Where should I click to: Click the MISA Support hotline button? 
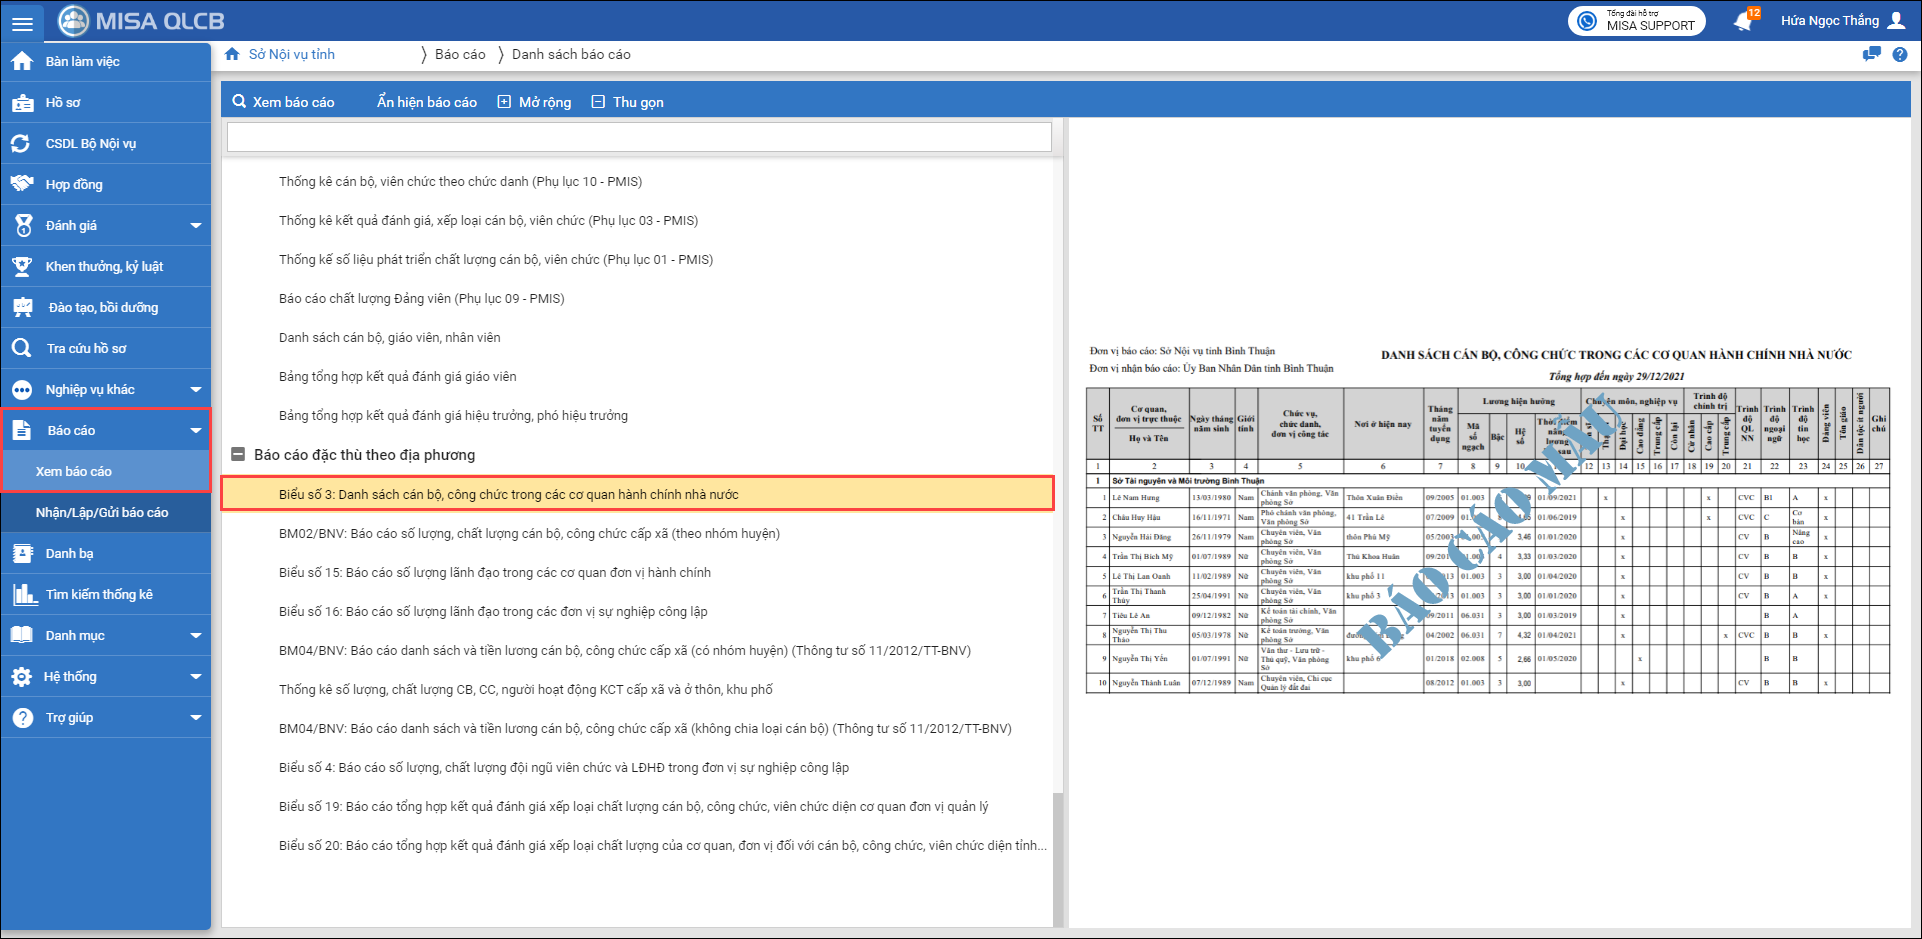click(x=1636, y=21)
